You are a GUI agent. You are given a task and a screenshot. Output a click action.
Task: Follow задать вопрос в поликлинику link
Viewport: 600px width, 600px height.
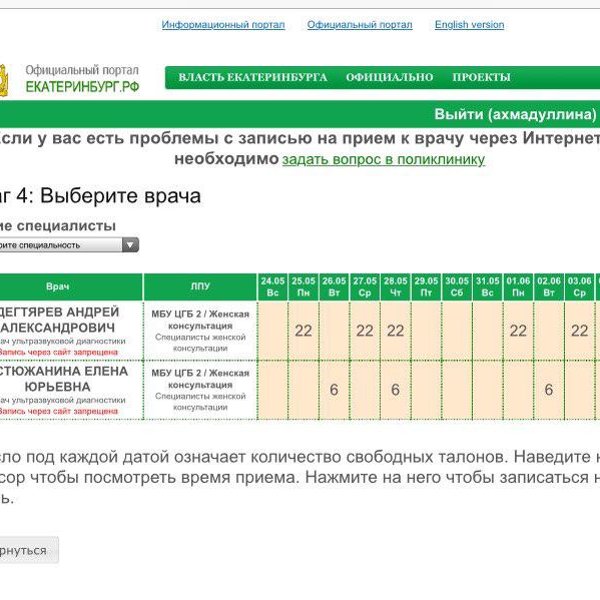click(383, 159)
